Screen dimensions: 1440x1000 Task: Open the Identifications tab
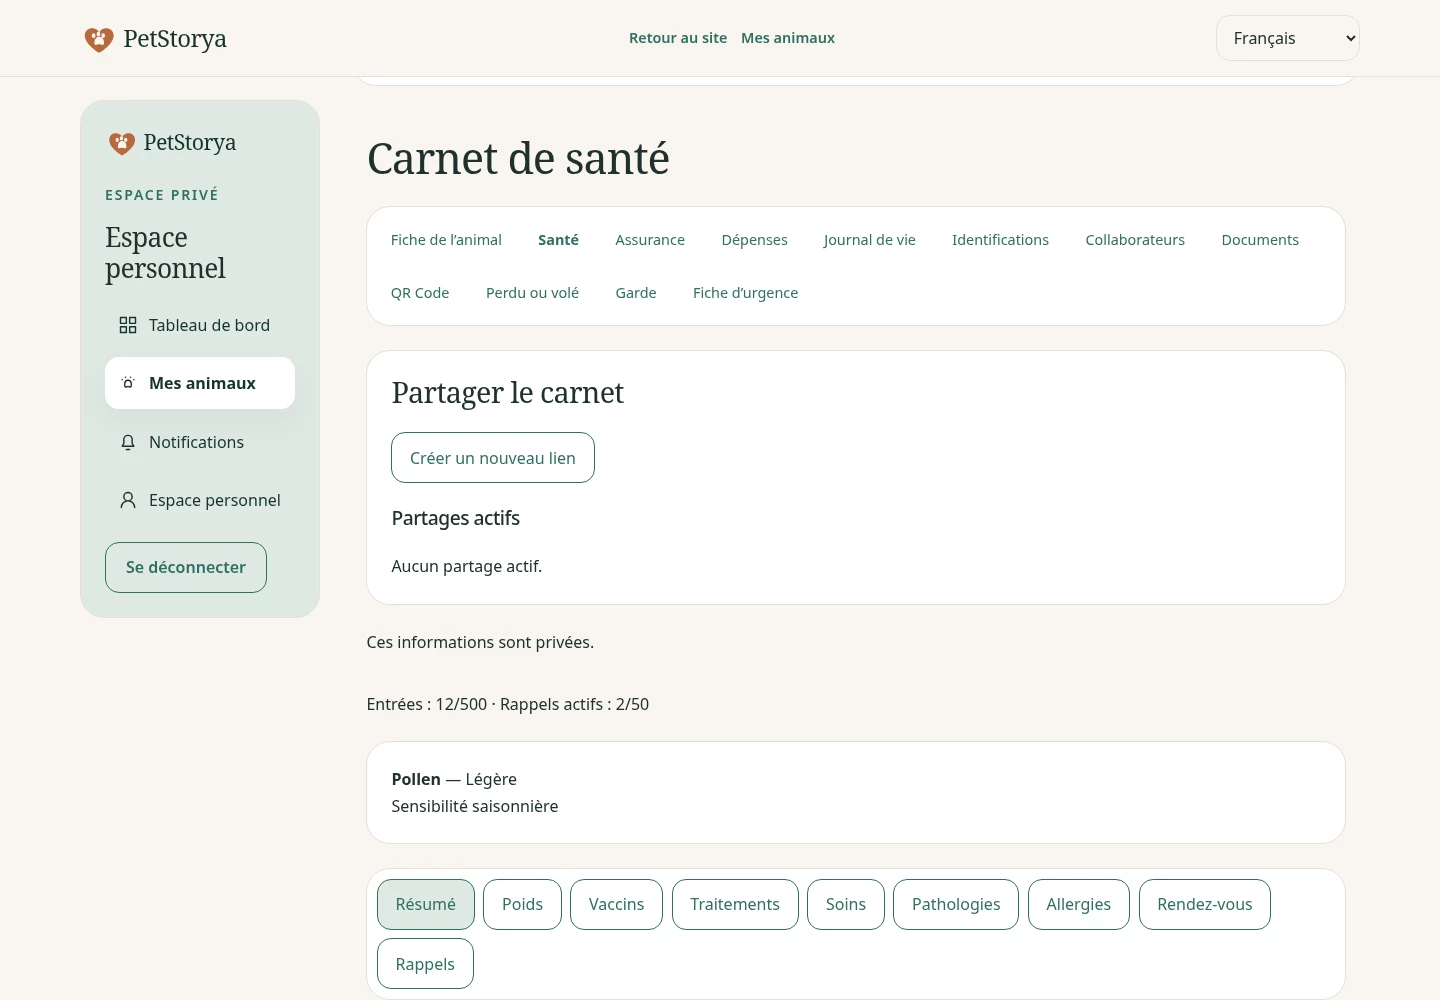[x=1000, y=240]
